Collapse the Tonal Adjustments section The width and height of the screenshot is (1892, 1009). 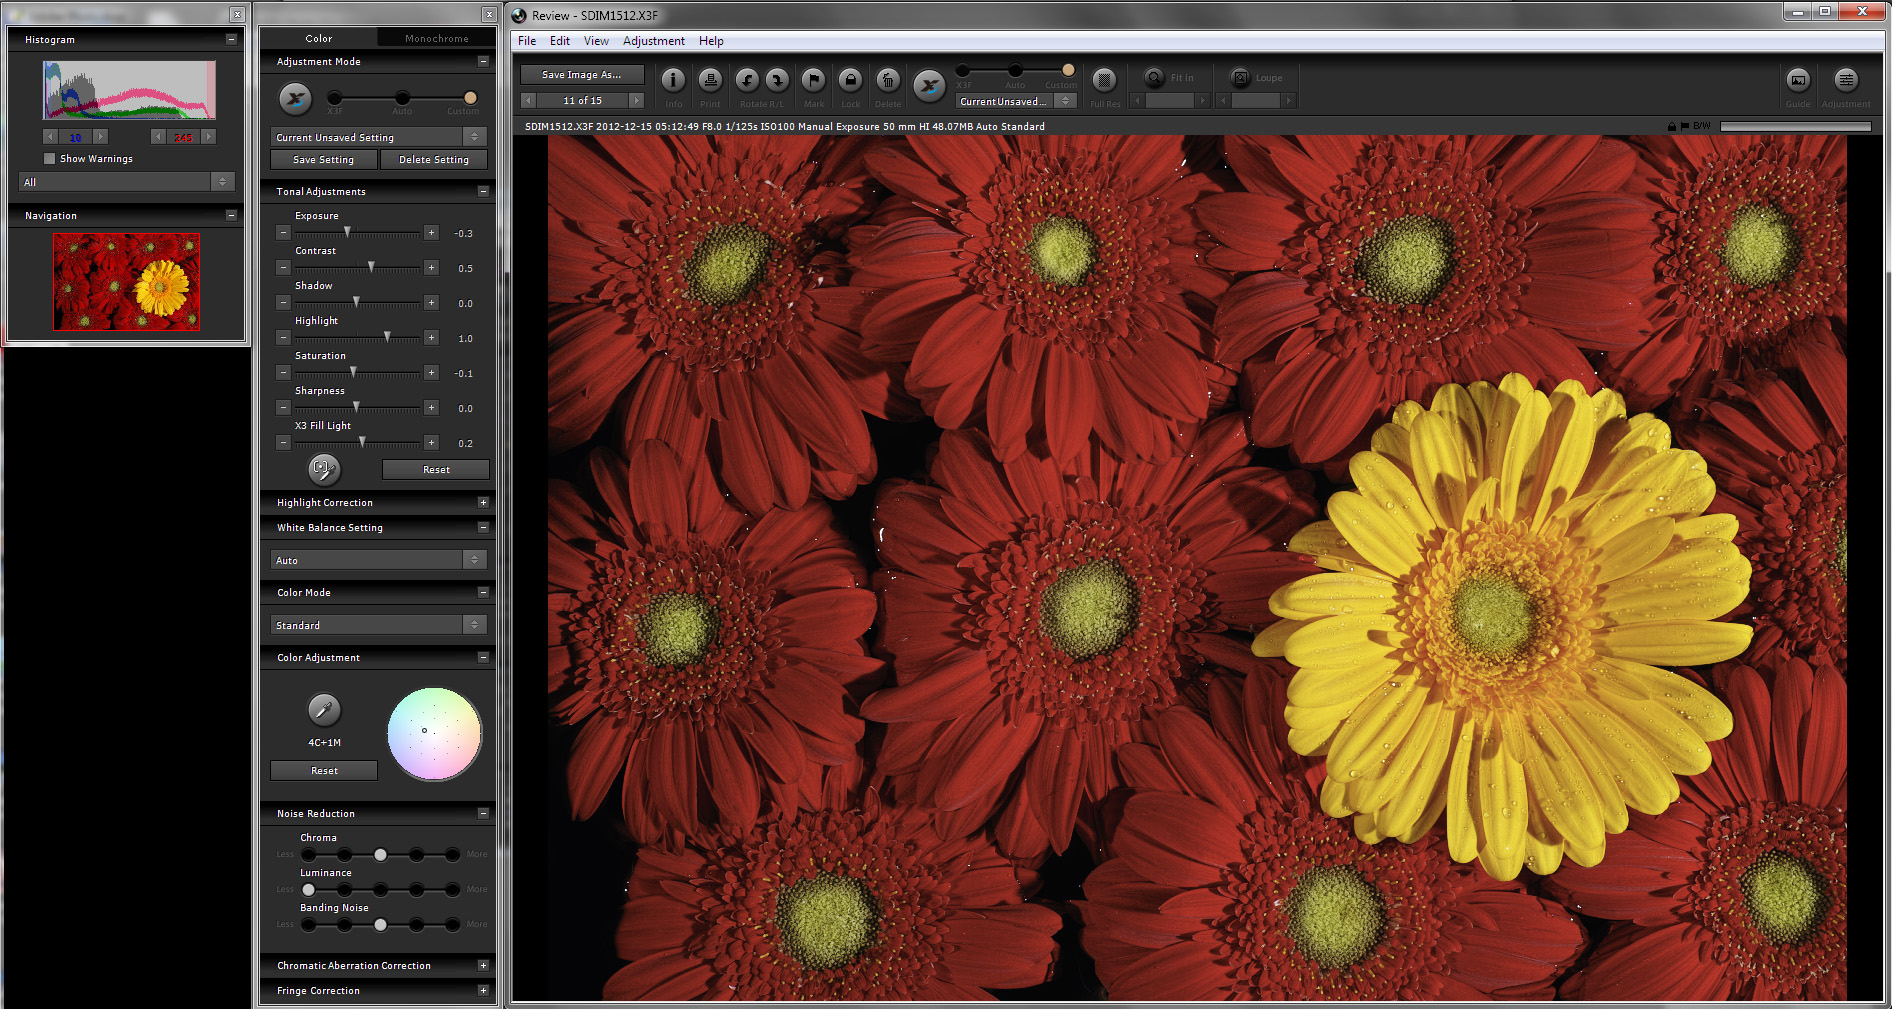pos(483,191)
